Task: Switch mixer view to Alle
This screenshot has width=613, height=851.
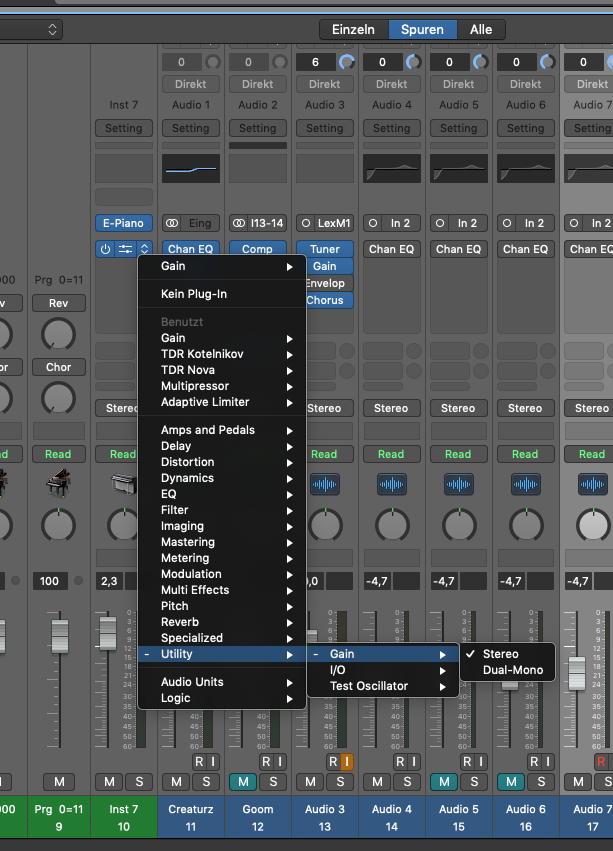Action: point(481,29)
